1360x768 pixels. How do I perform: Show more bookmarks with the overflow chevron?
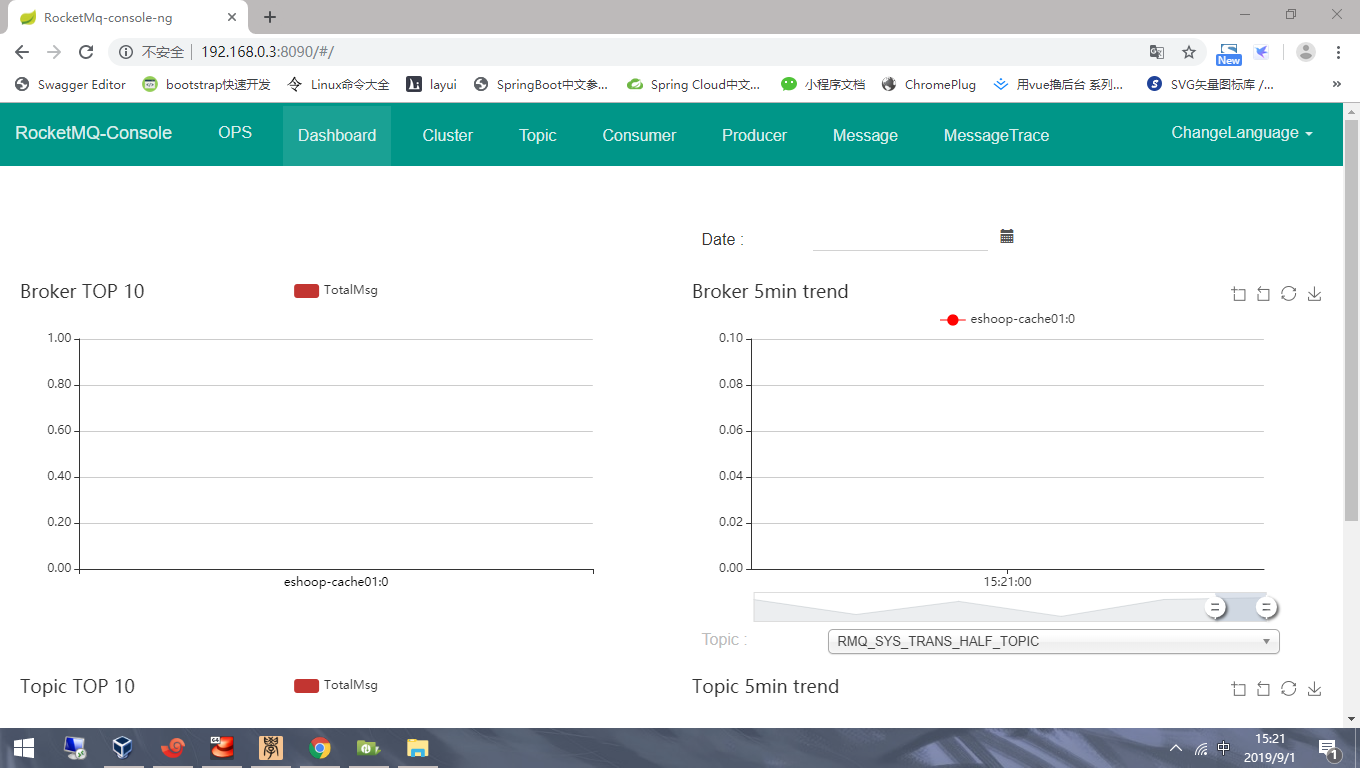(x=1337, y=85)
